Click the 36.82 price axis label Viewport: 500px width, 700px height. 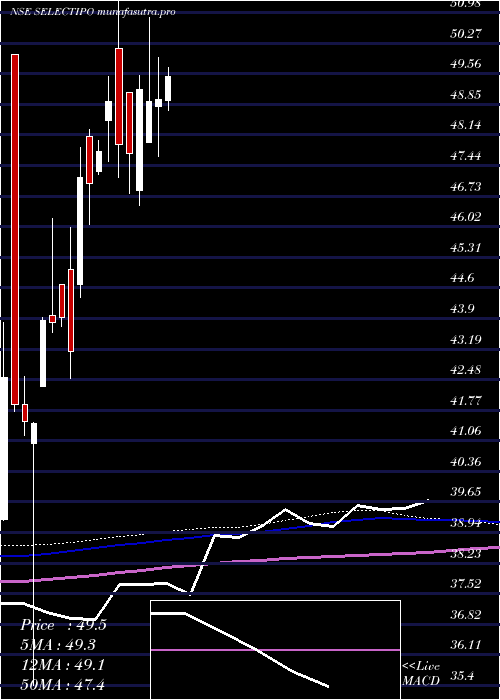(466, 615)
